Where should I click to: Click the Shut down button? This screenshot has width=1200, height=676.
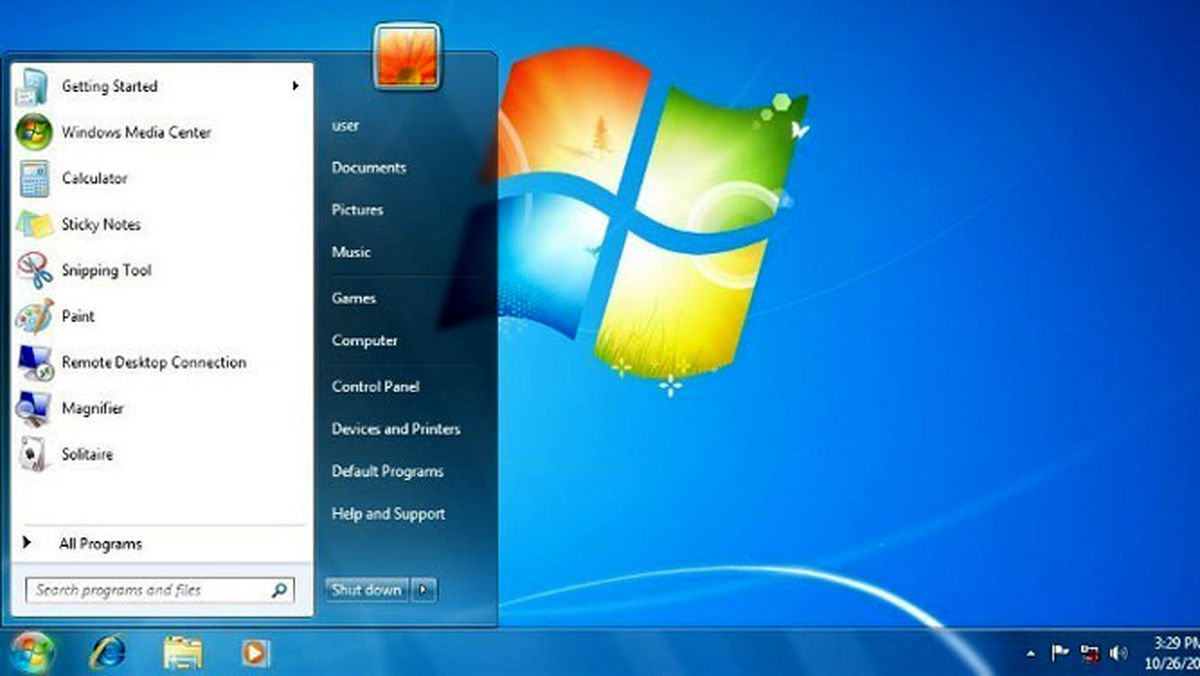point(367,590)
